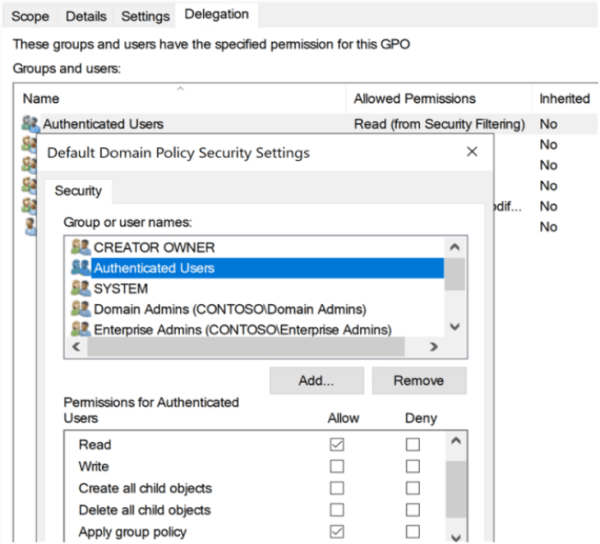Click the Add... button
Image resolution: width=600 pixels, height=544 pixels.
tap(316, 381)
